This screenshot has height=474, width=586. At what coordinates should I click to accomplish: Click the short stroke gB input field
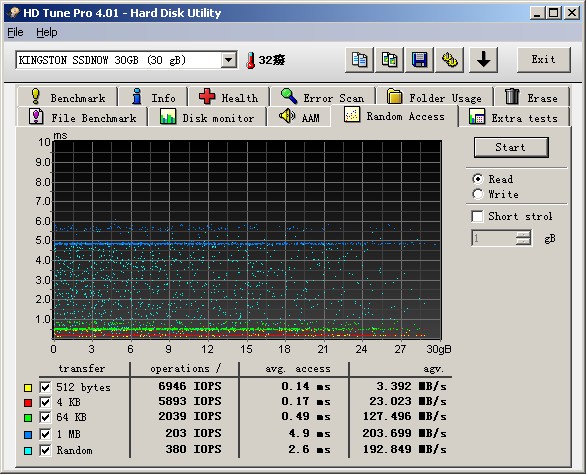(x=494, y=238)
